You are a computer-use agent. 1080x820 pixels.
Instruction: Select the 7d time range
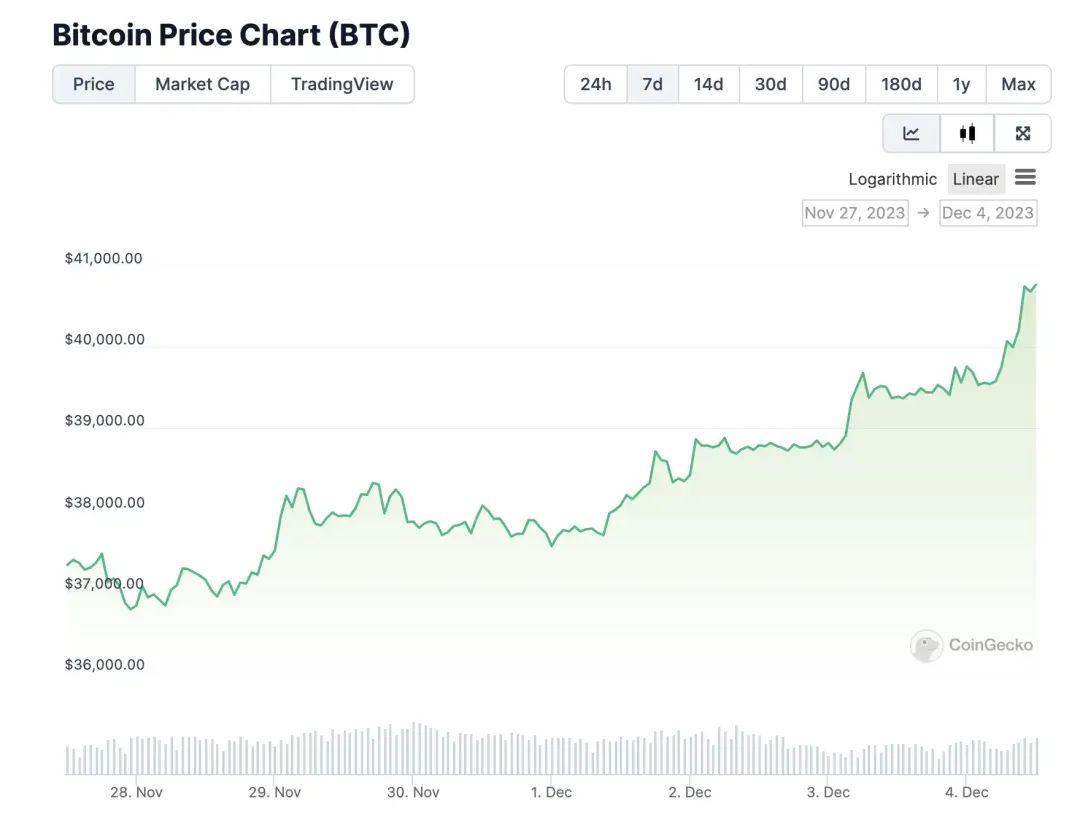coord(653,84)
